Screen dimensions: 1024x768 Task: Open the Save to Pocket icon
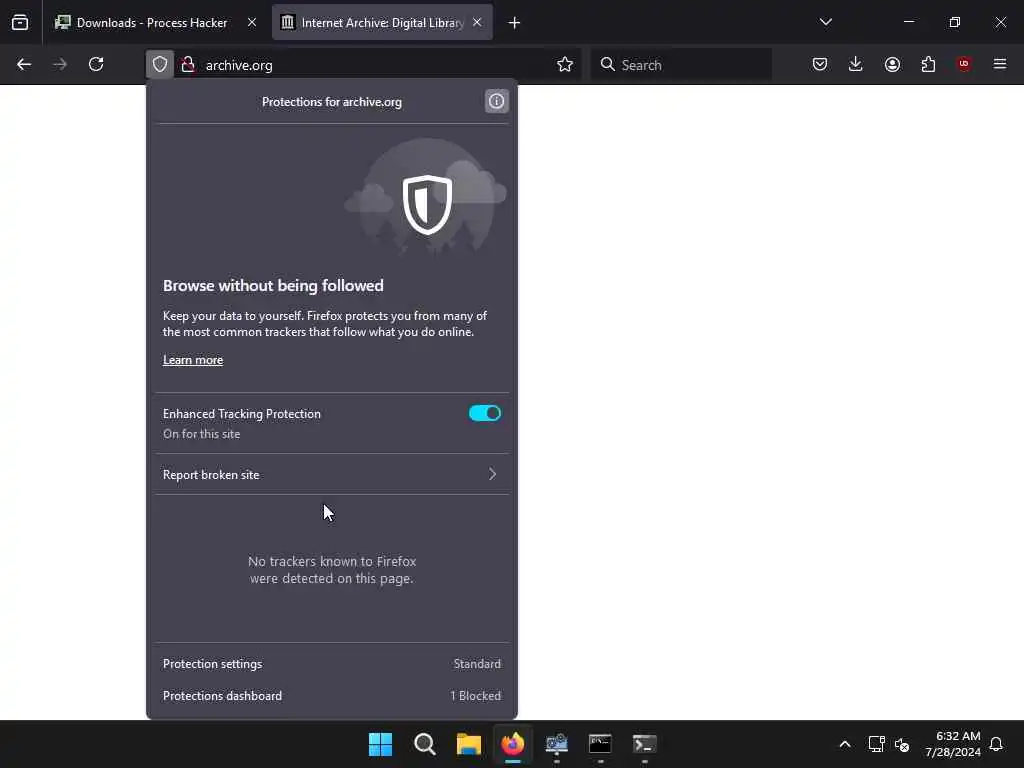pyautogui.click(x=820, y=65)
